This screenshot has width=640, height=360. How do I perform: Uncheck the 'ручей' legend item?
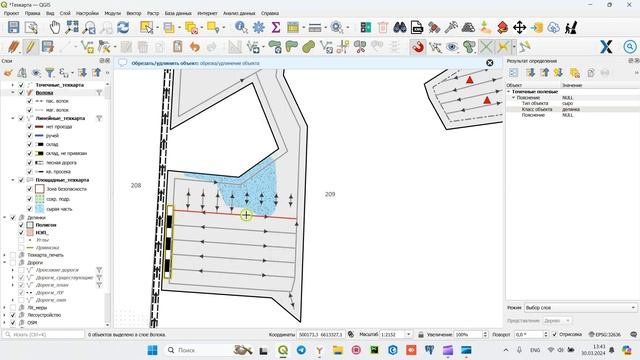(x=29, y=136)
